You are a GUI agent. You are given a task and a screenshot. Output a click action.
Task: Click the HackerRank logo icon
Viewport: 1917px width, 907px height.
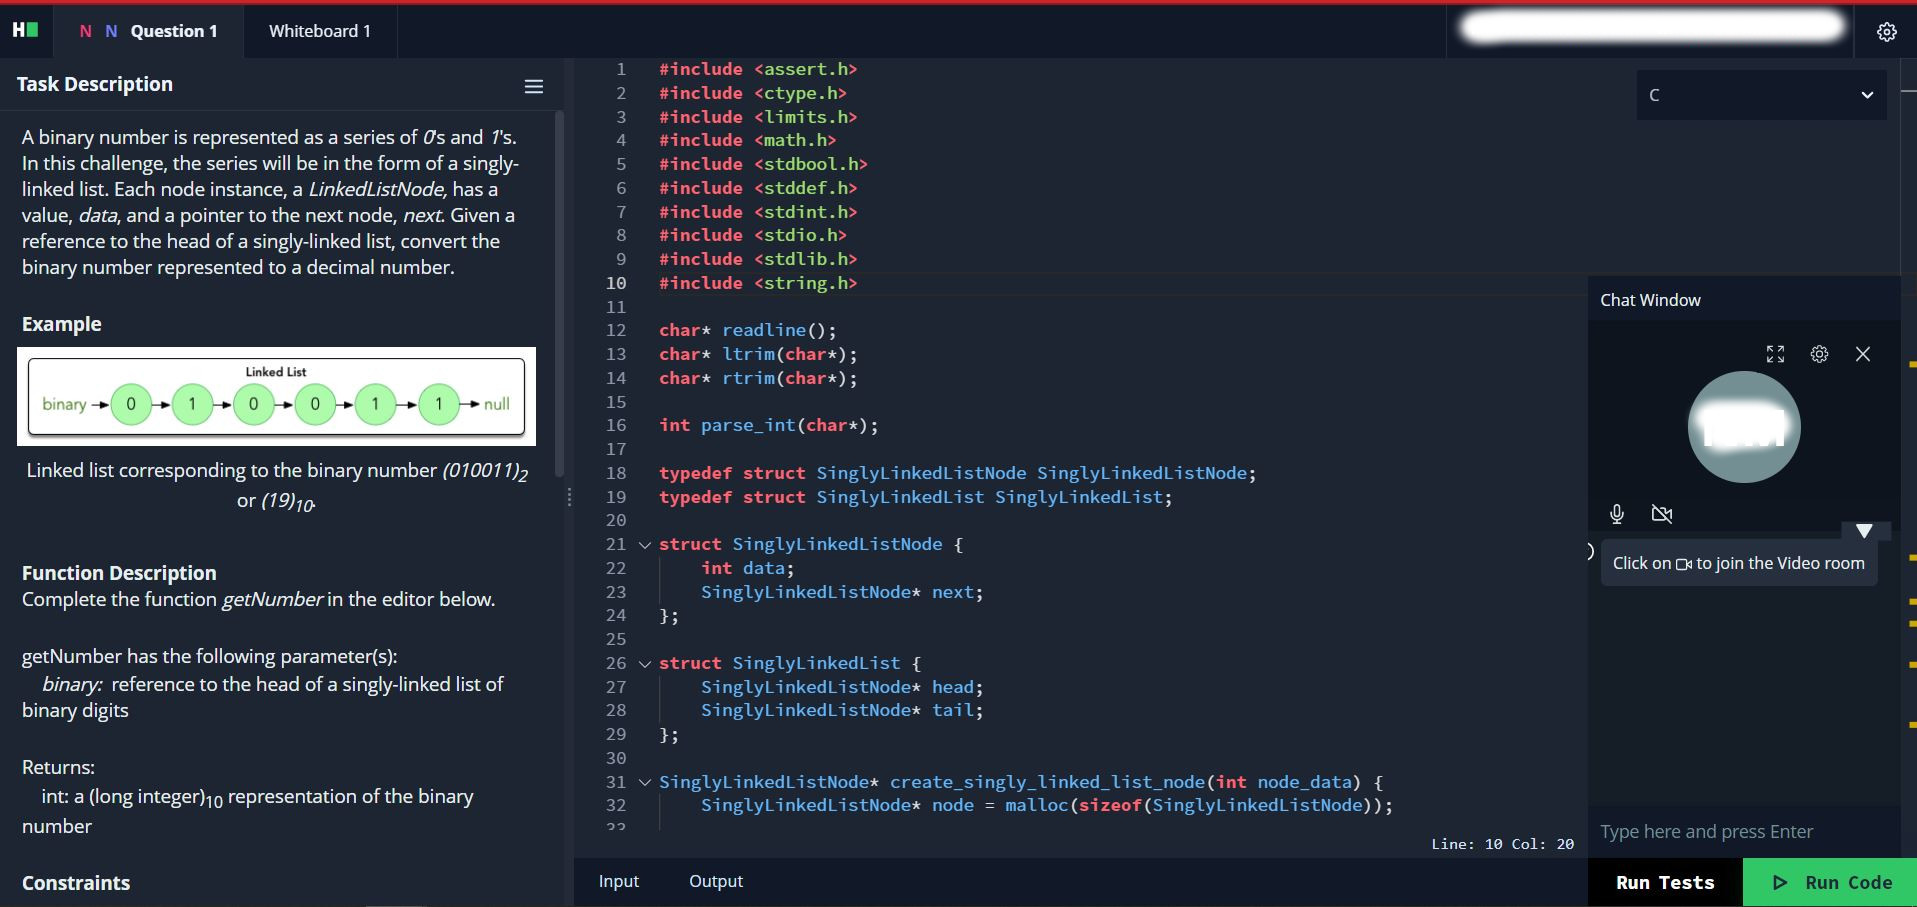pos(25,30)
